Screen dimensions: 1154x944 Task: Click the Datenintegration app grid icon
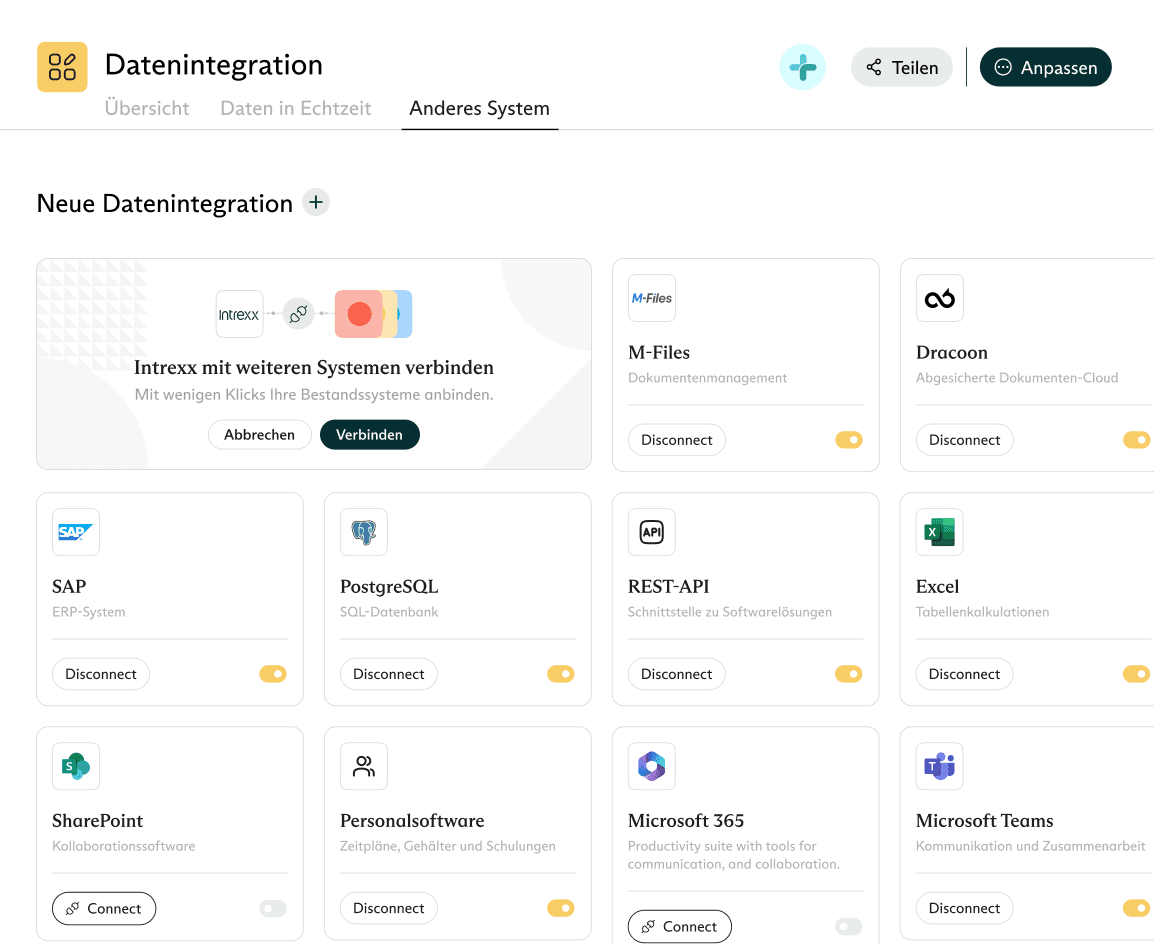pos(62,67)
